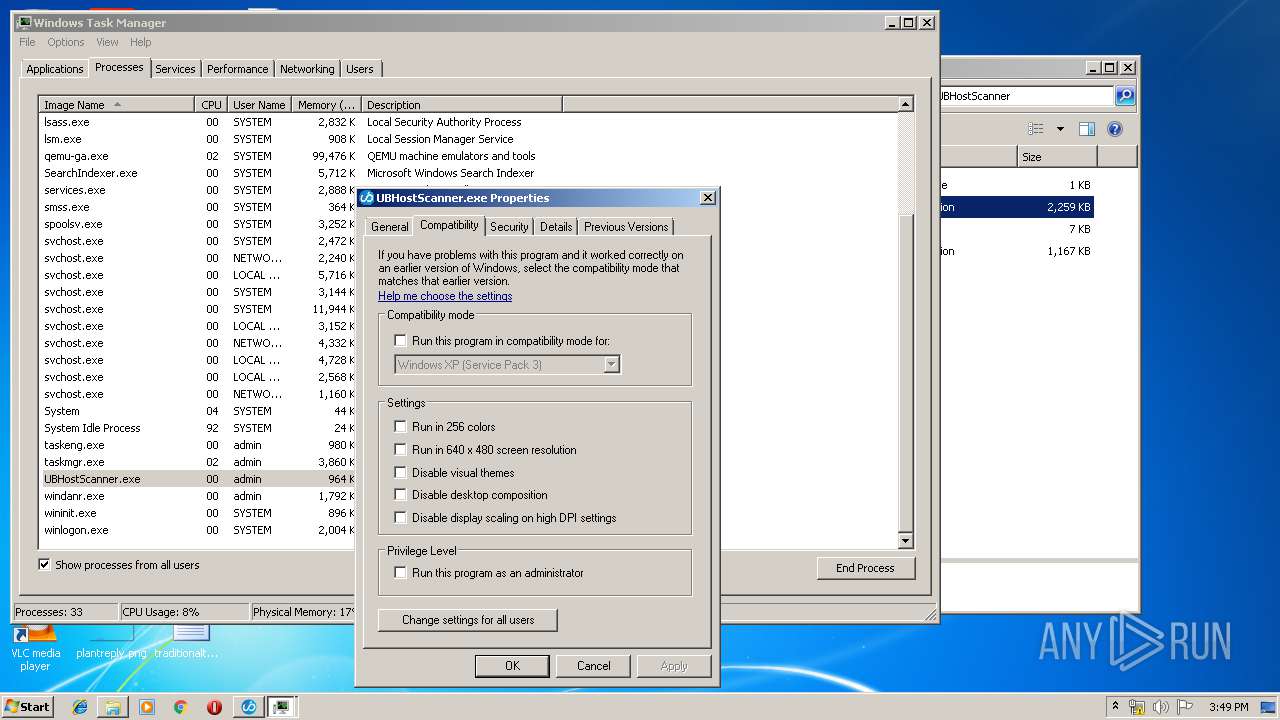Click scroll up arrow in process list
This screenshot has height=720, width=1280.
[x=906, y=105]
